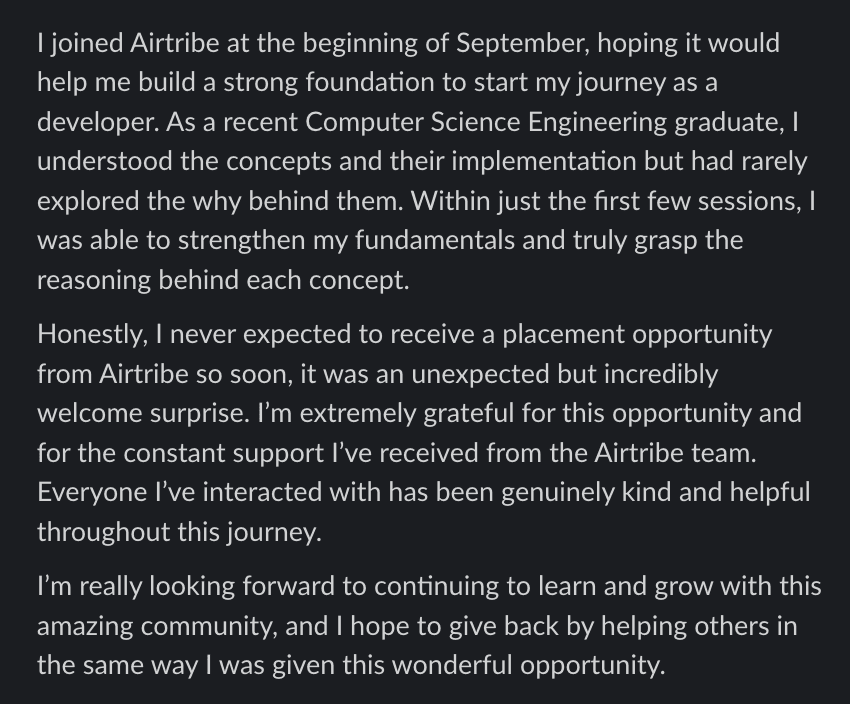Image resolution: width=850 pixels, height=704 pixels.
Task: Click the phrase "amazing community"
Action: (158, 626)
